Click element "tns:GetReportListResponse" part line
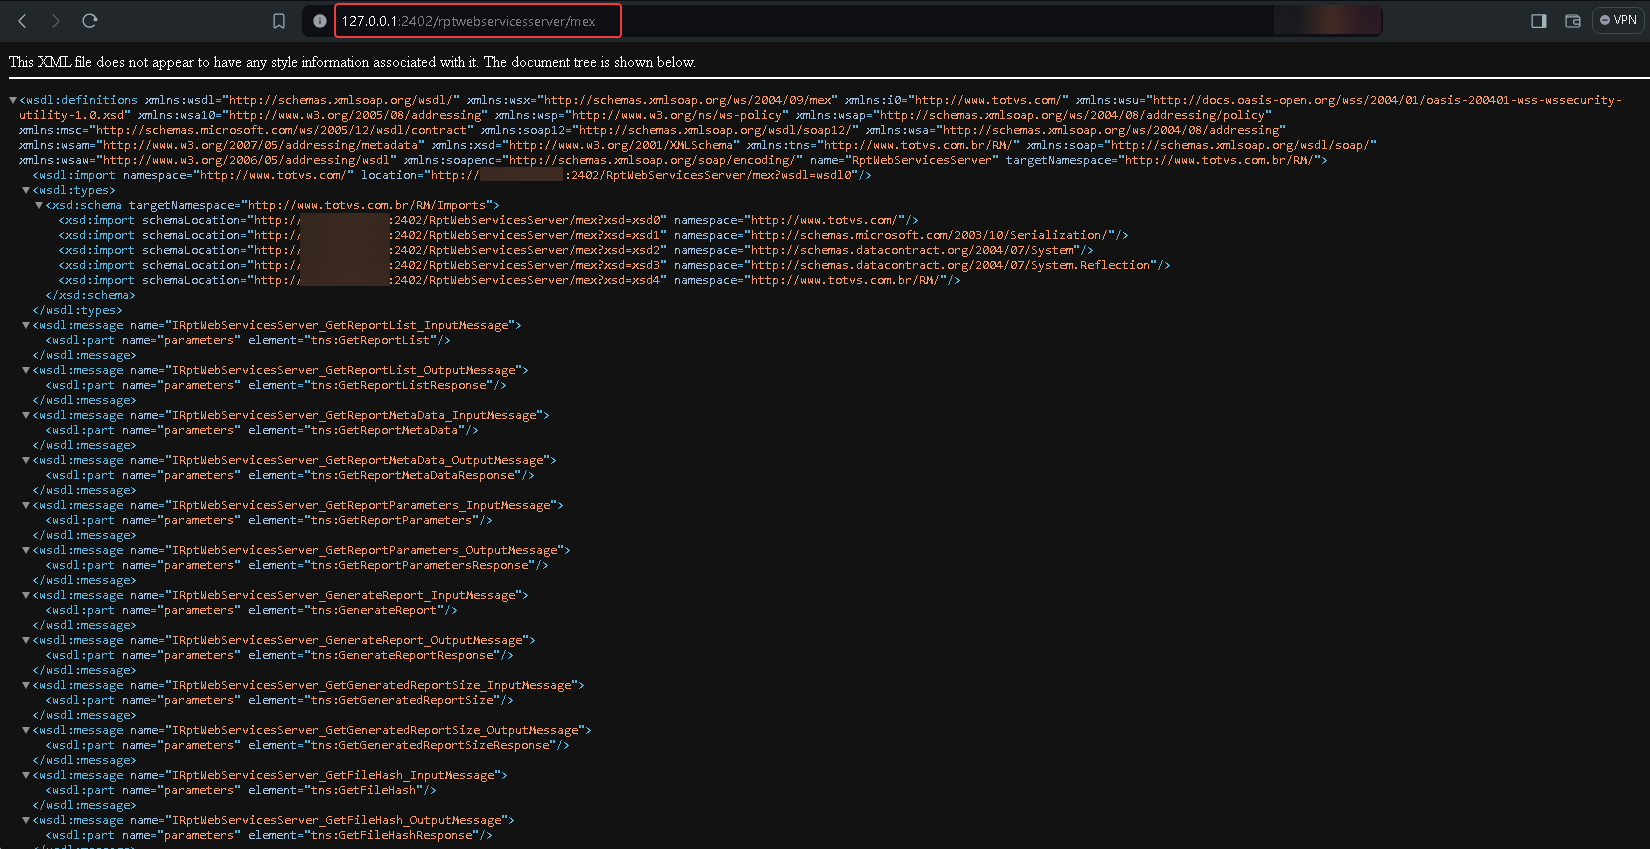Viewport: 1650px width, 849px height. click(x=276, y=385)
